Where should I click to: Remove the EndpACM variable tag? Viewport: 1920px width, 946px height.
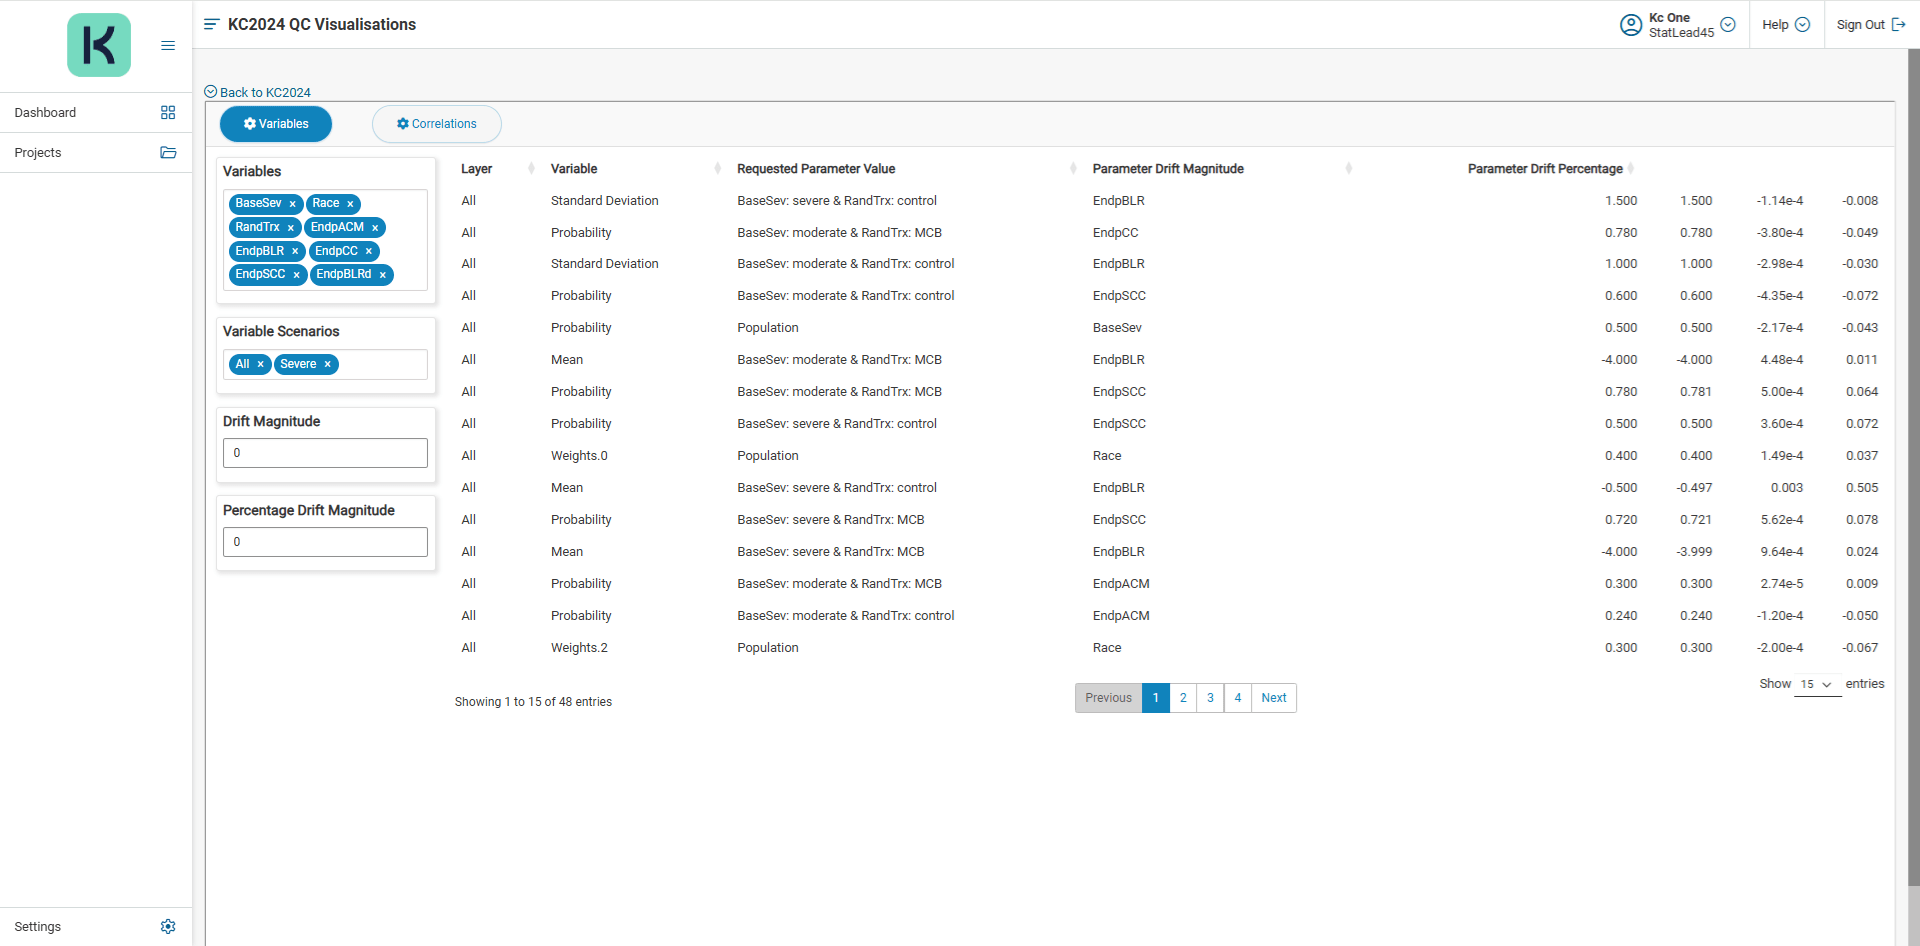coord(375,228)
